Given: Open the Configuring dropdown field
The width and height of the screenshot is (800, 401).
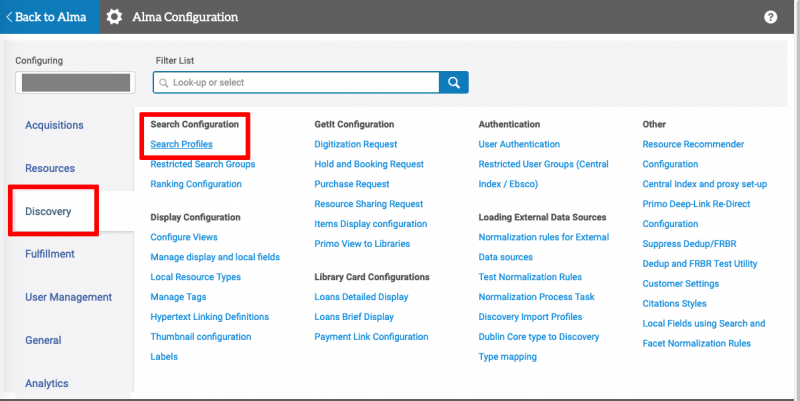Looking at the screenshot, I should tap(76, 83).
